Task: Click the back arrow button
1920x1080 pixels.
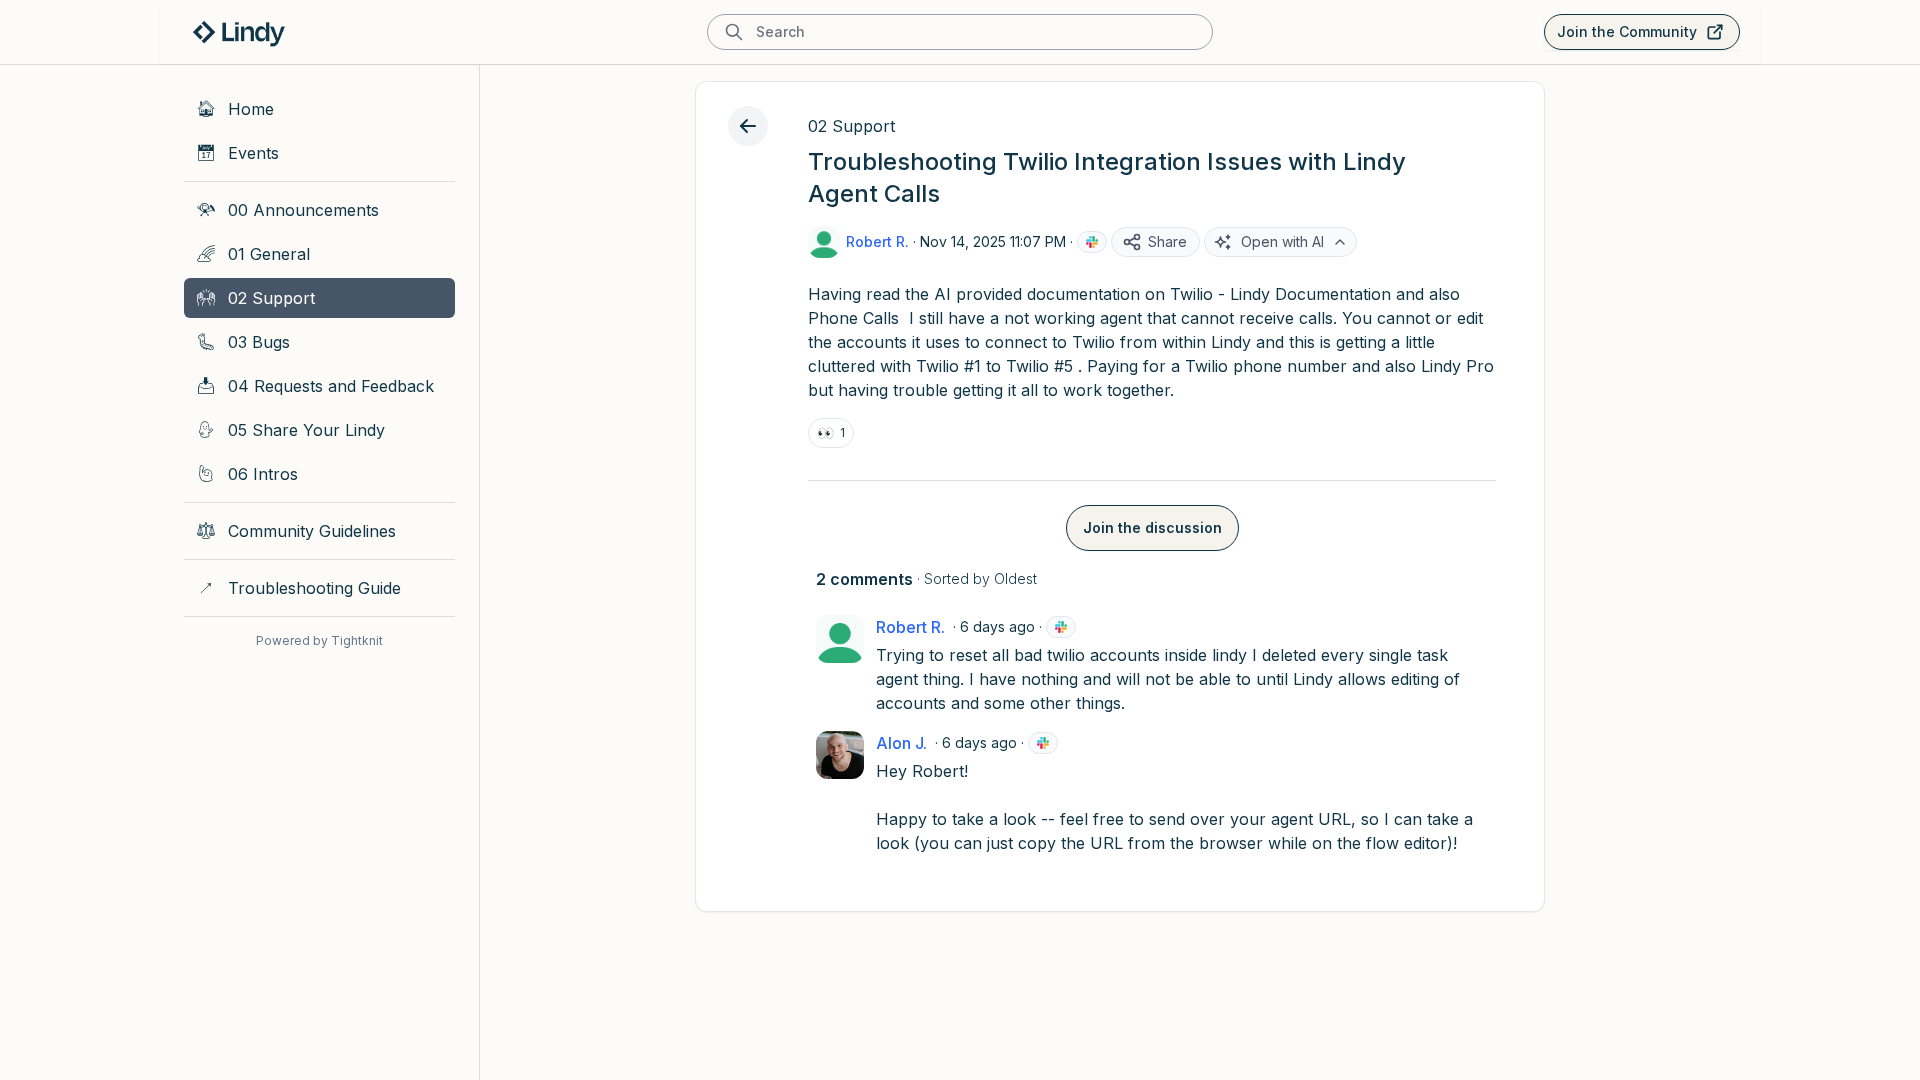Action: [x=747, y=126]
